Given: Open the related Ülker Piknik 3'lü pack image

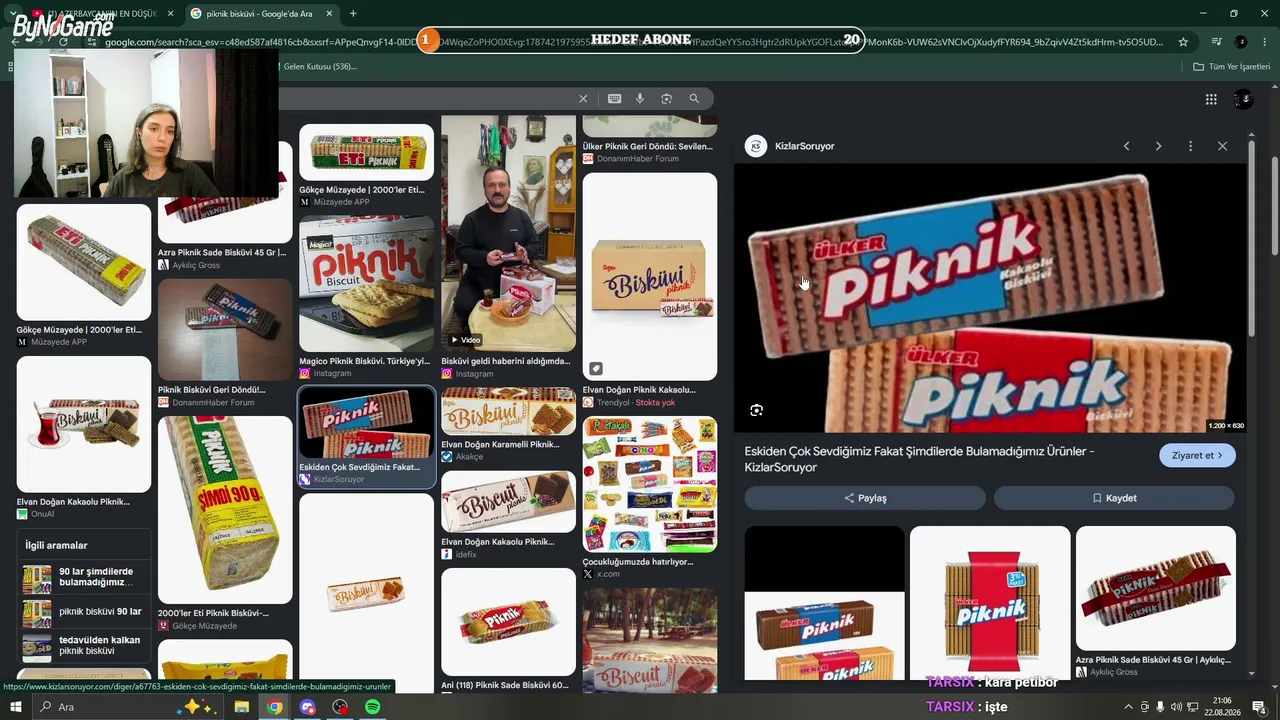Looking at the screenshot, I should 990,604.
